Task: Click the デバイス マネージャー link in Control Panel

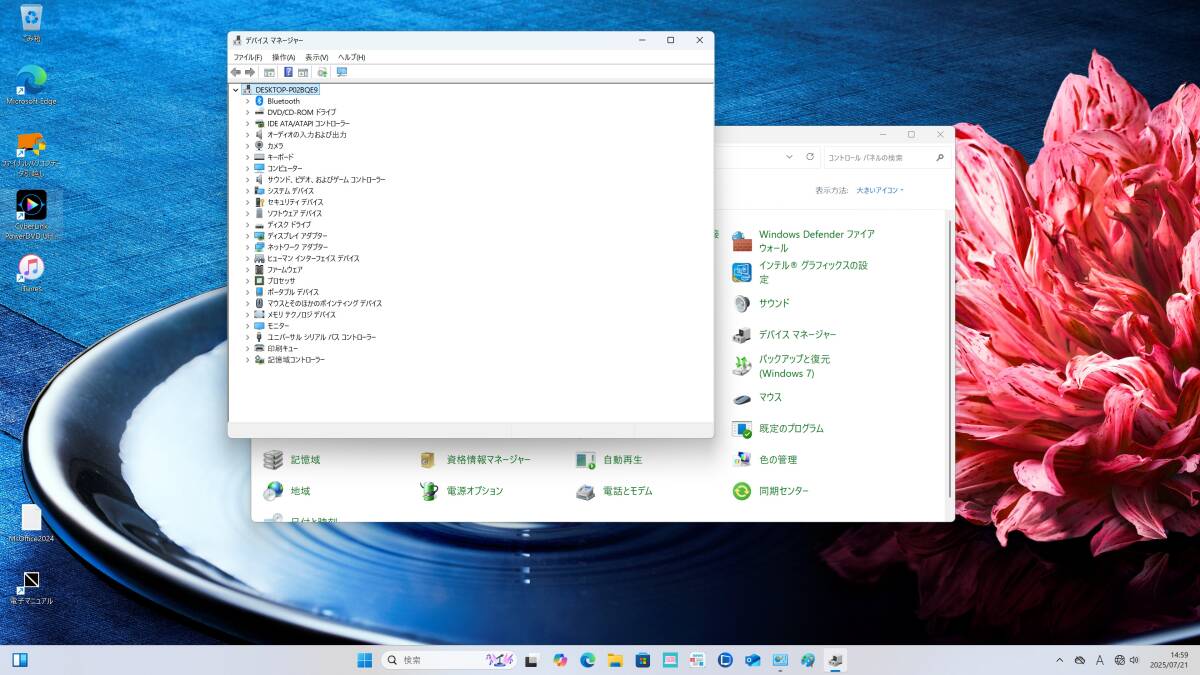Action: coord(797,335)
